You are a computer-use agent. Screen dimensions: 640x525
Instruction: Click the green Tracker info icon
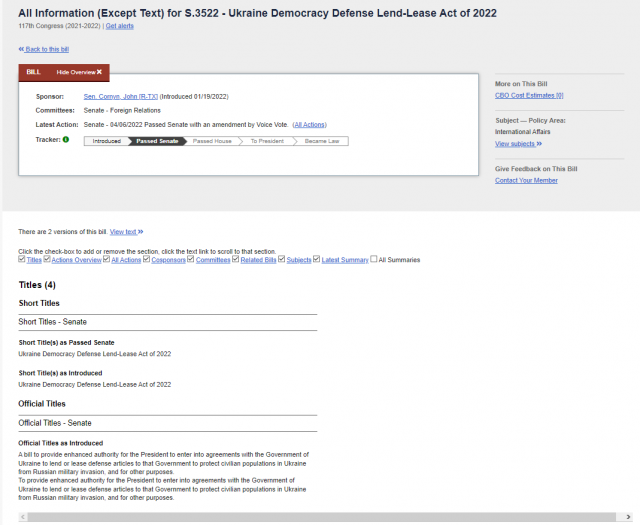click(66, 139)
